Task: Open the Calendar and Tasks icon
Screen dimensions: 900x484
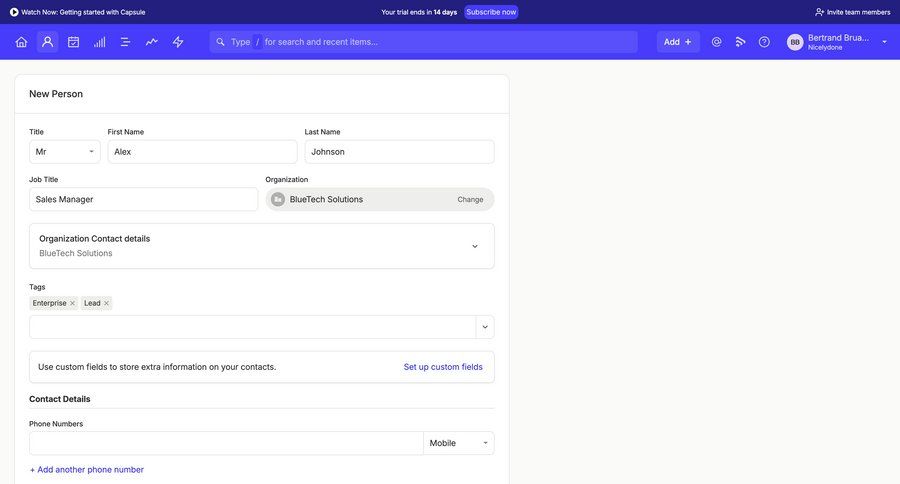Action: coord(73,42)
